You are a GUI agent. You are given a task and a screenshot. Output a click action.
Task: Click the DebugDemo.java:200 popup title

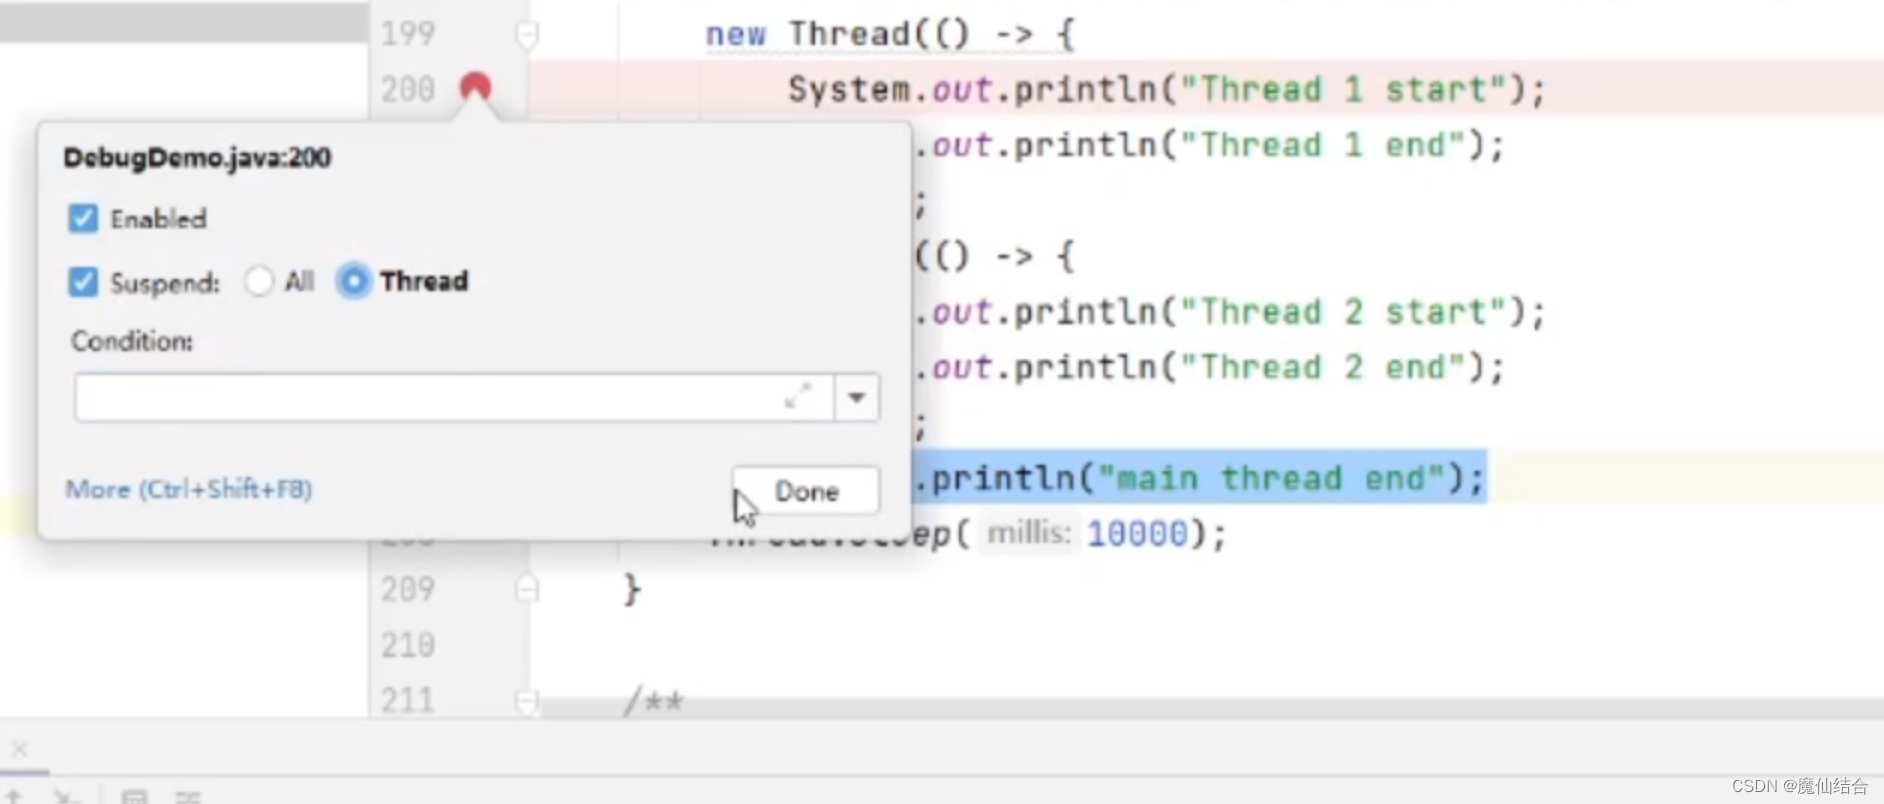click(x=197, y=158)
